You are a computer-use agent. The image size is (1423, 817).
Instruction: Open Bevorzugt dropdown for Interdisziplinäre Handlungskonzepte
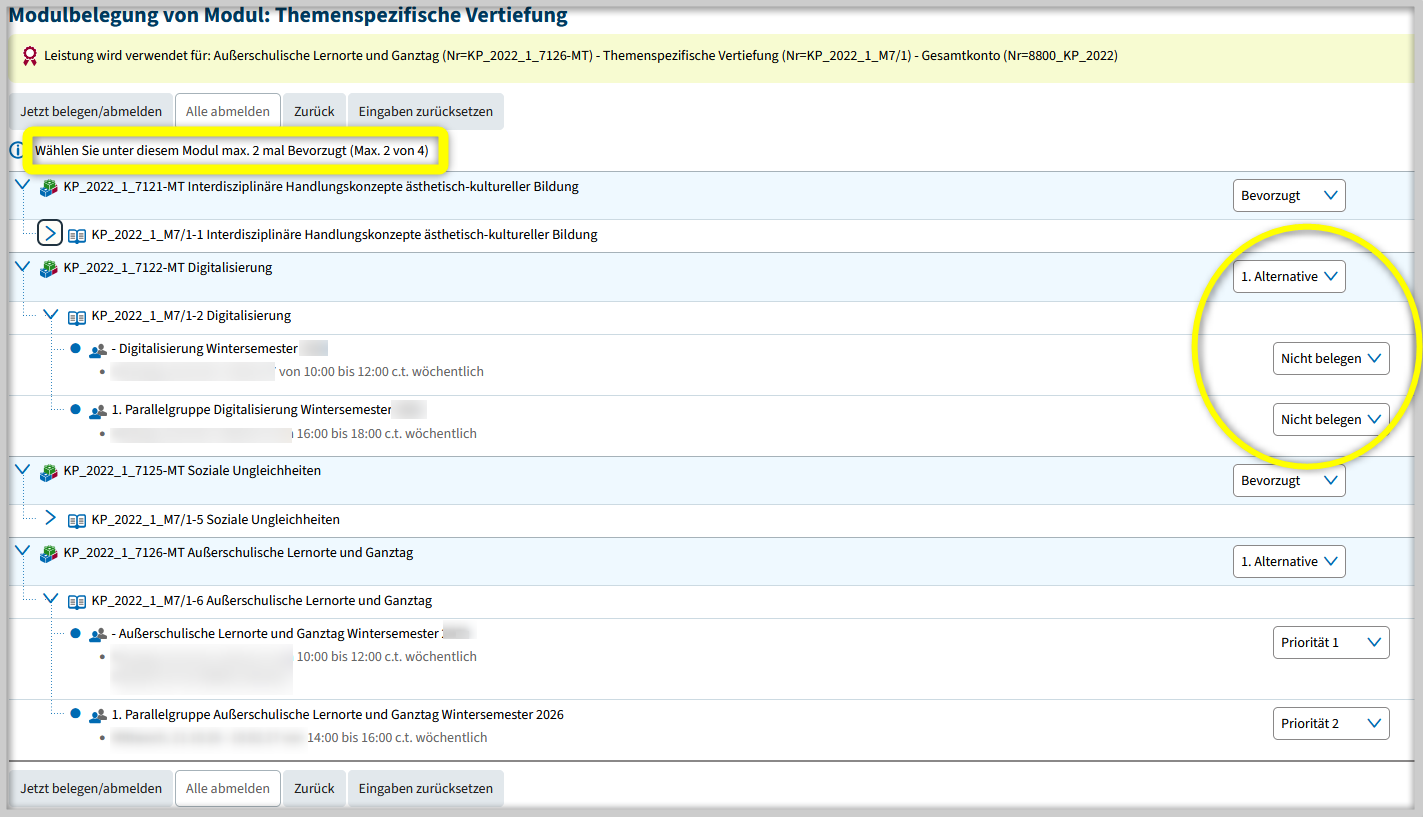[x=1289, y=196]
